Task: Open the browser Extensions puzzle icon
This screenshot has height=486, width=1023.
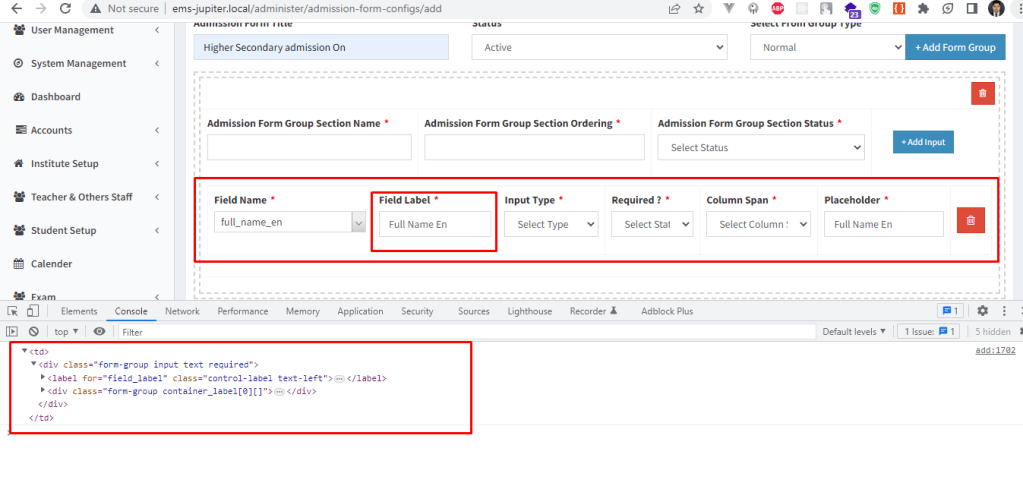Action: coord(923,8)
